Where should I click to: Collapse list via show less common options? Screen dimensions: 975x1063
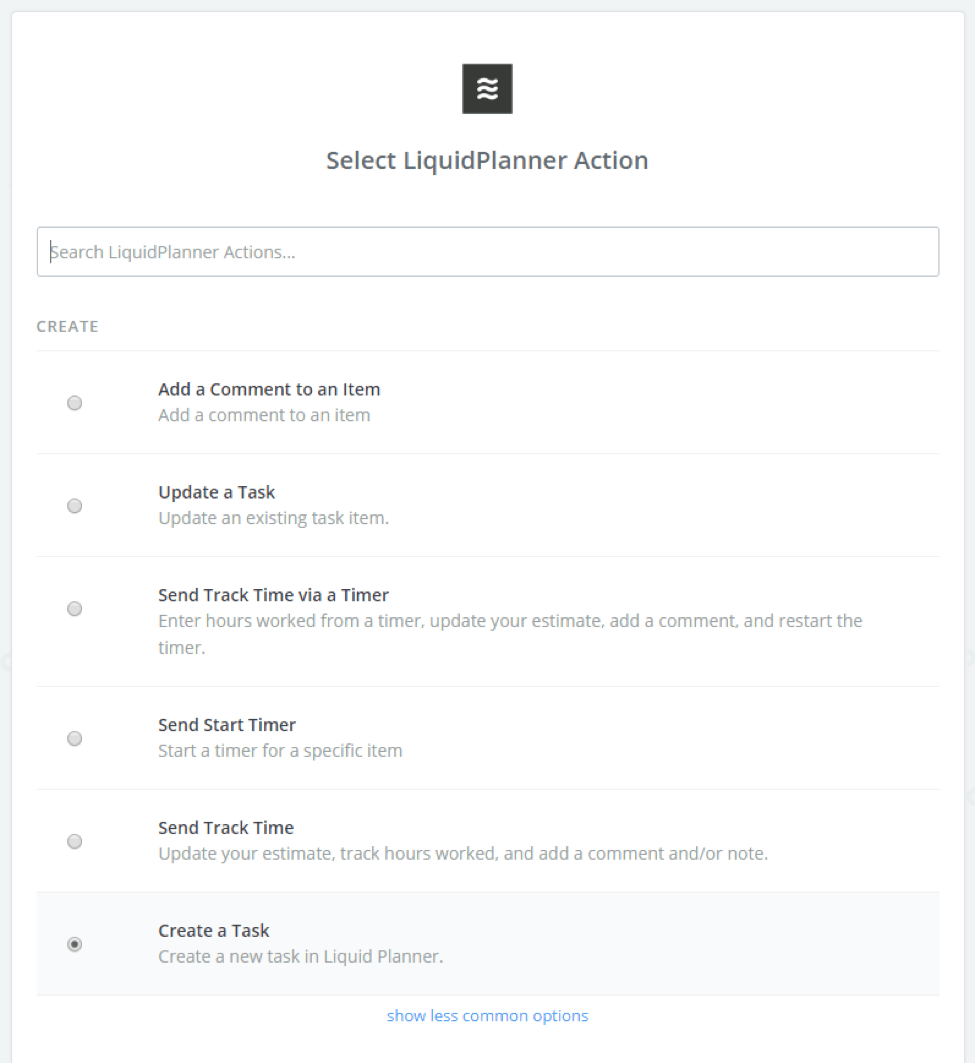click(488, 1016)
